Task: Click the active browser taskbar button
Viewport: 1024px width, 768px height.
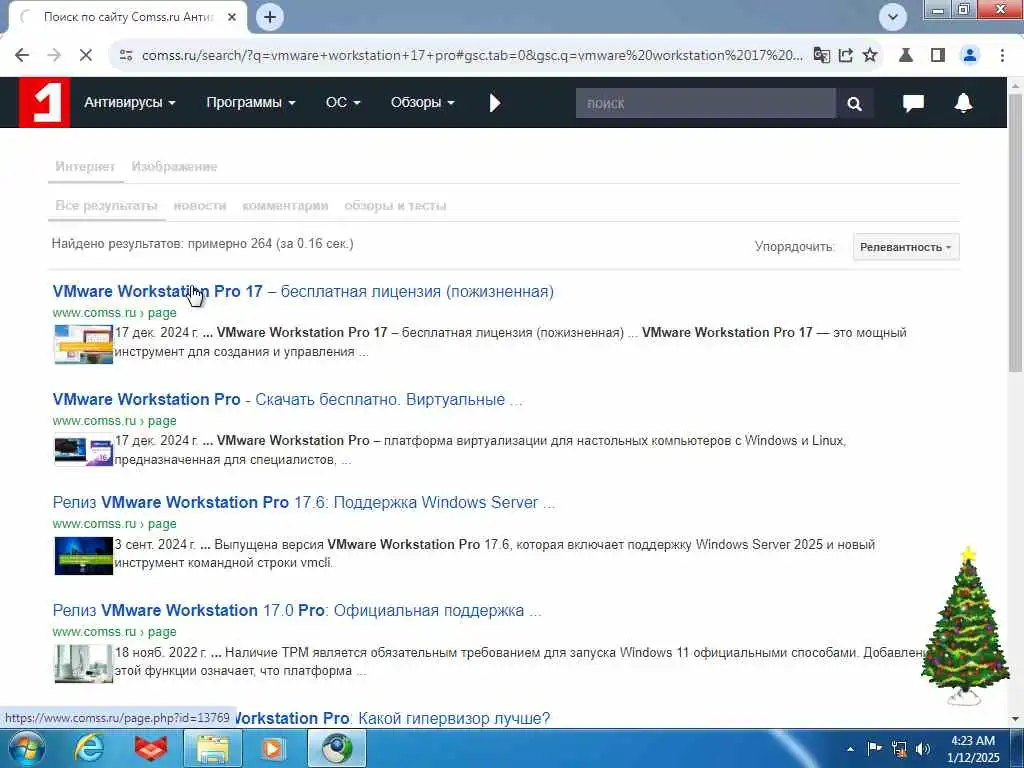Action: click(x=337, y=748)
